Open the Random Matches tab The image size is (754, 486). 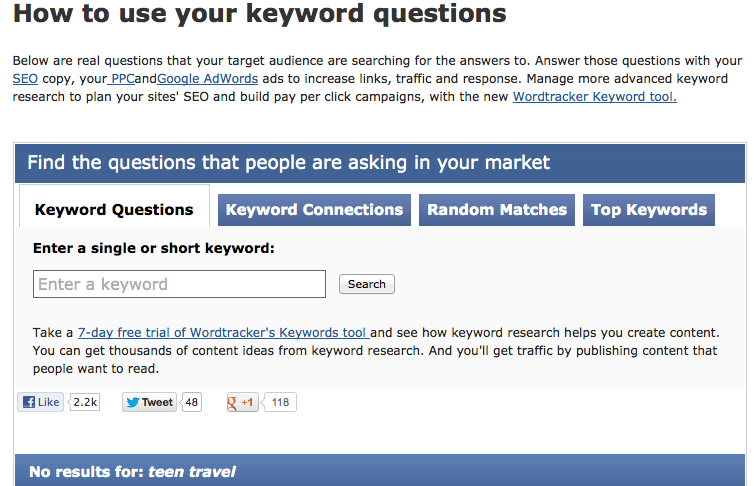point(497,210)
